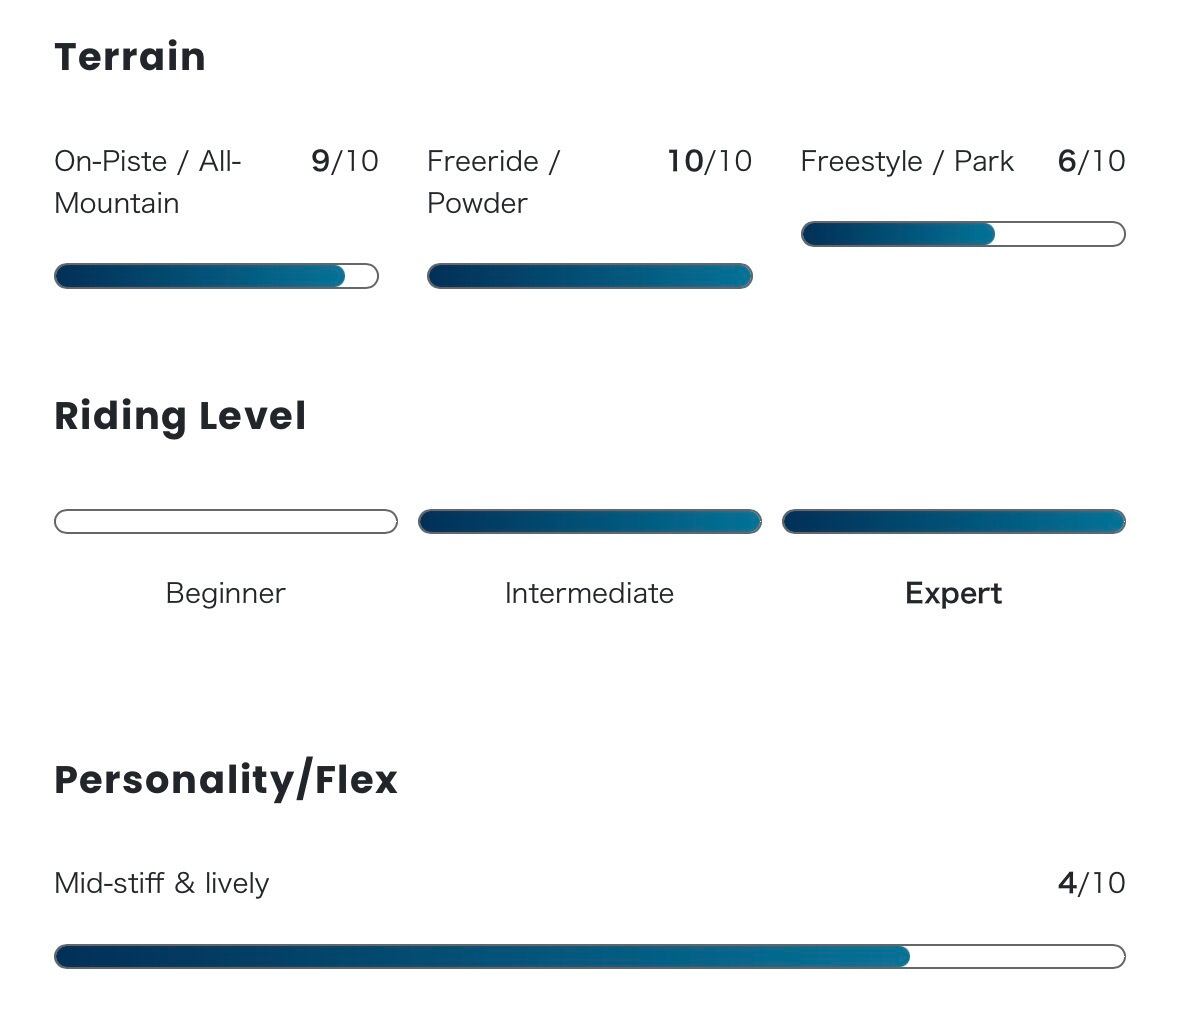This screenshot has height=1034, width=1194.
Task: Select the Intermediate riding level label
Action: click(589, 593)
